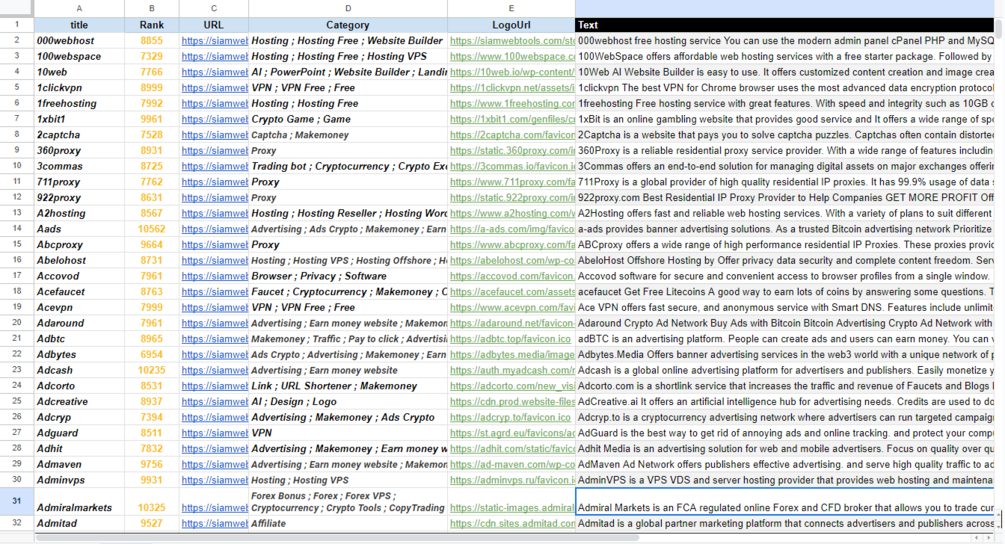Image resolution: width=1005 pixels, height=544 pixels.
Task: Select column B header
Action: click(151, 8)
